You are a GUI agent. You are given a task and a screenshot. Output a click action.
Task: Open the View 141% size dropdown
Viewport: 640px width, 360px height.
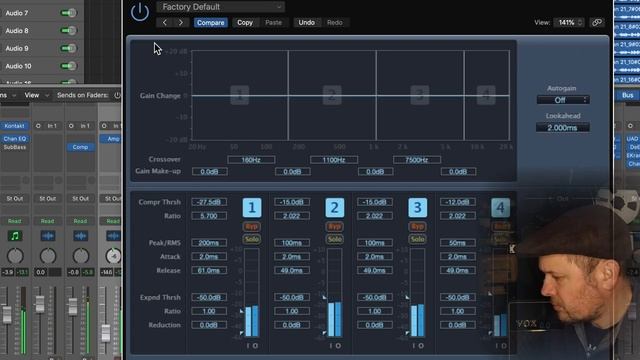click(x=568, y=22)
